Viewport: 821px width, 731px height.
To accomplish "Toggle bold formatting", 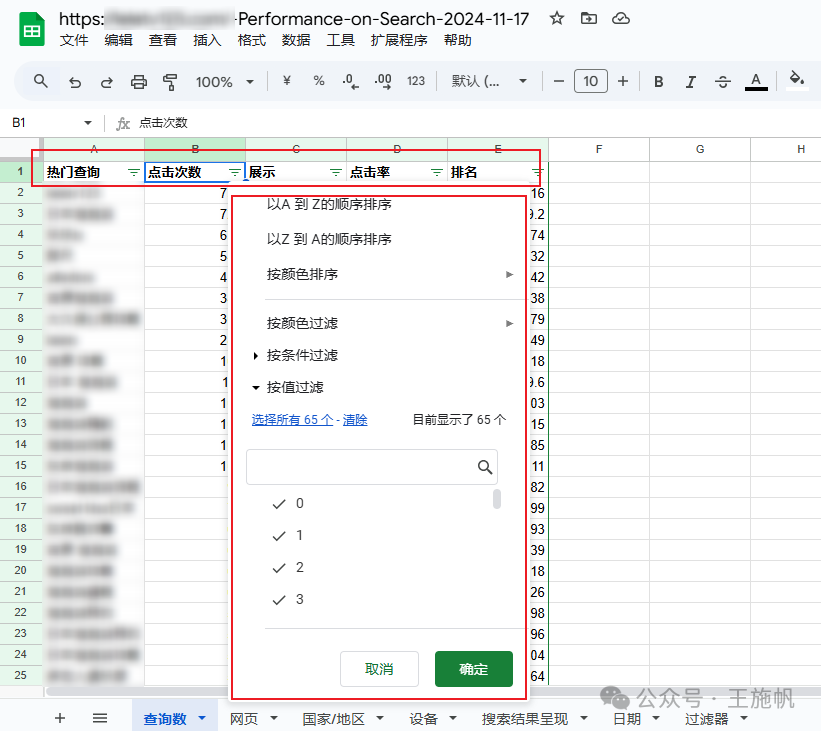I will coord(659,82).
